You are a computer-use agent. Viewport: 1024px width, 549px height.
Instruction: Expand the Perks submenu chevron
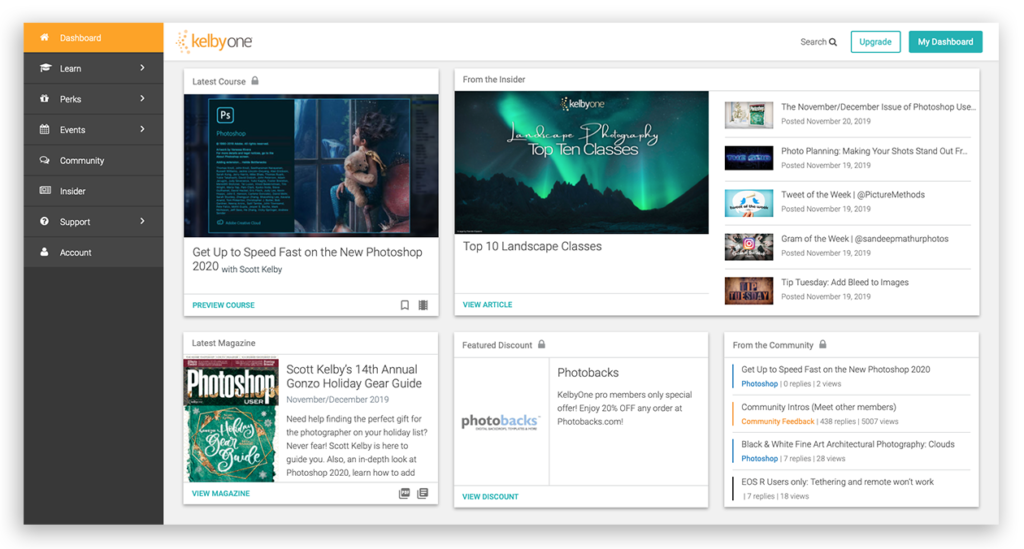142,99
